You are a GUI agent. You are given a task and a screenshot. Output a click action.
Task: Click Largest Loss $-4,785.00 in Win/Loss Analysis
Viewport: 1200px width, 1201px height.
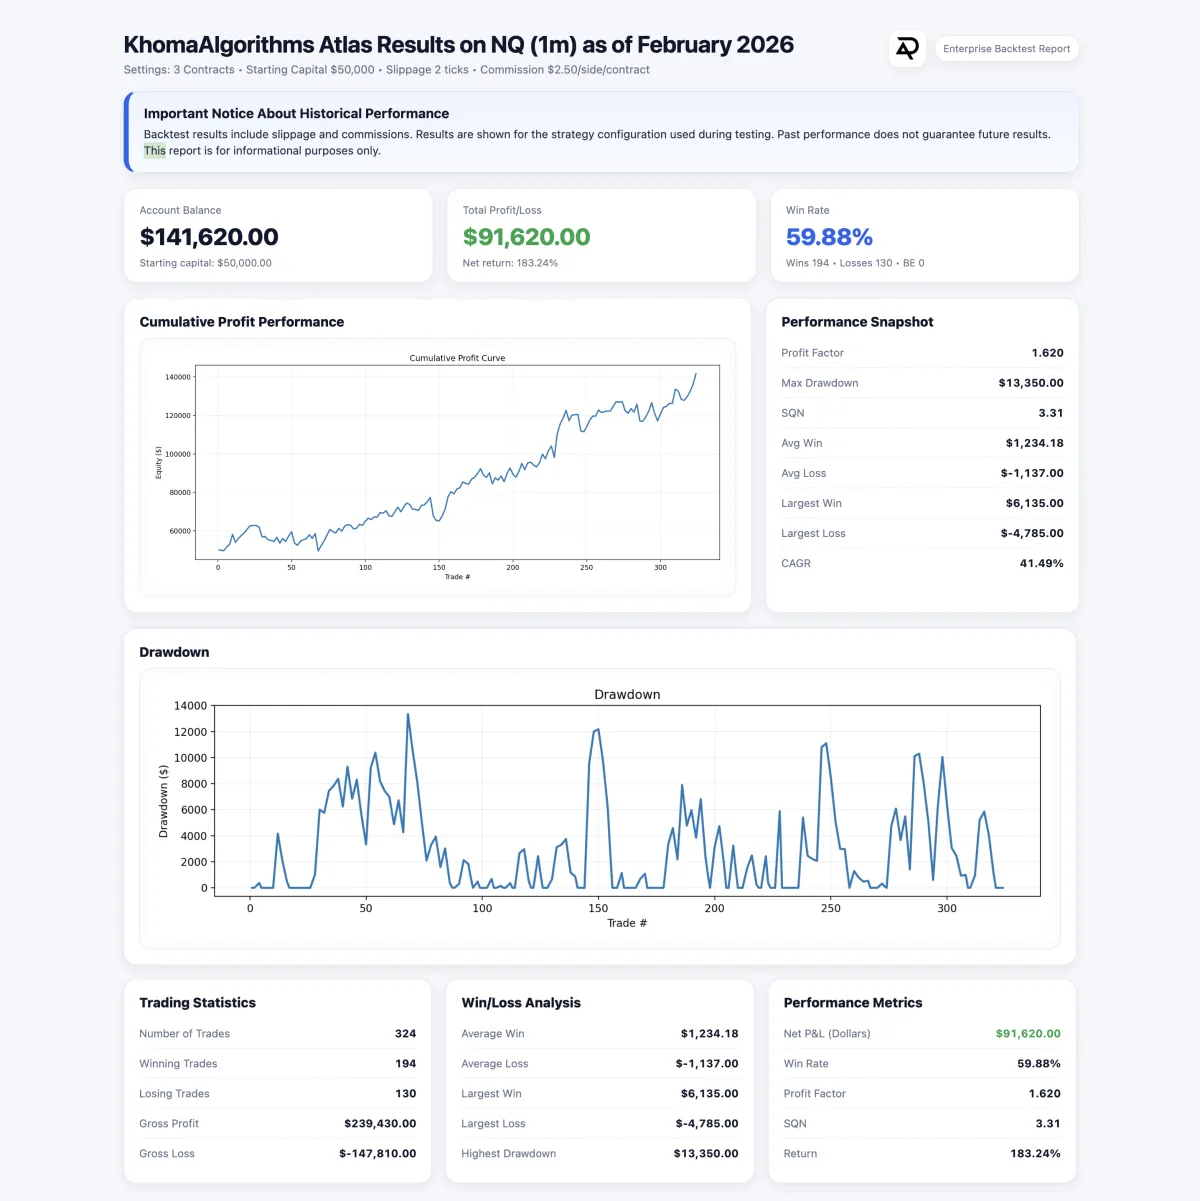coord(600,1124)
